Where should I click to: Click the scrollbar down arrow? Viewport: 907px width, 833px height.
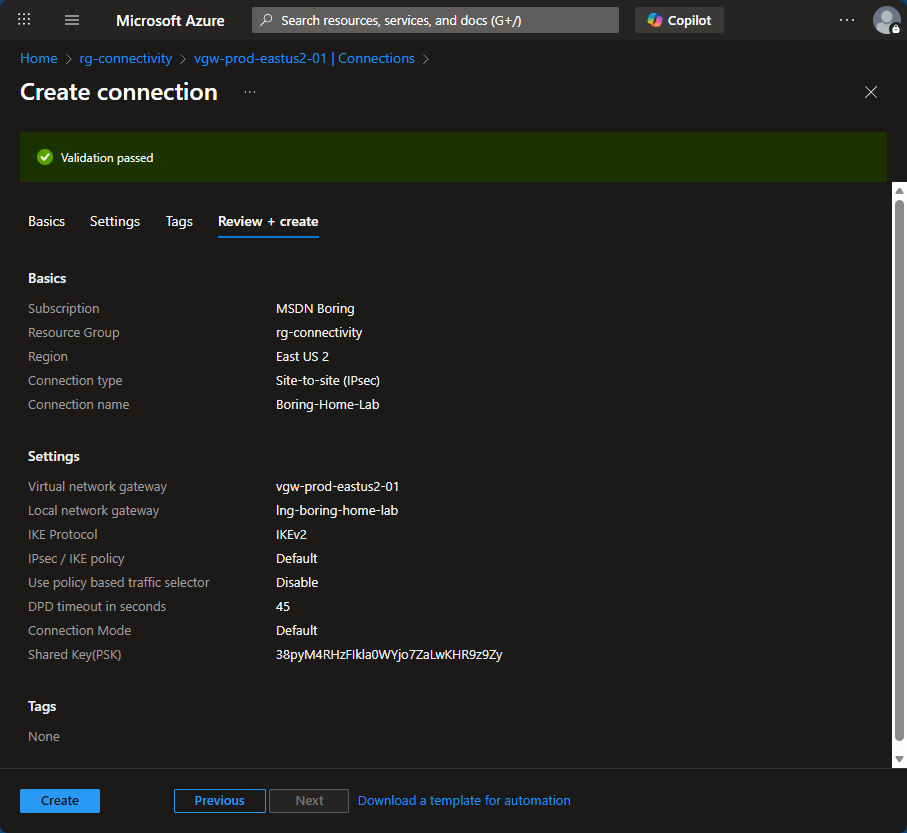point(899,759)
